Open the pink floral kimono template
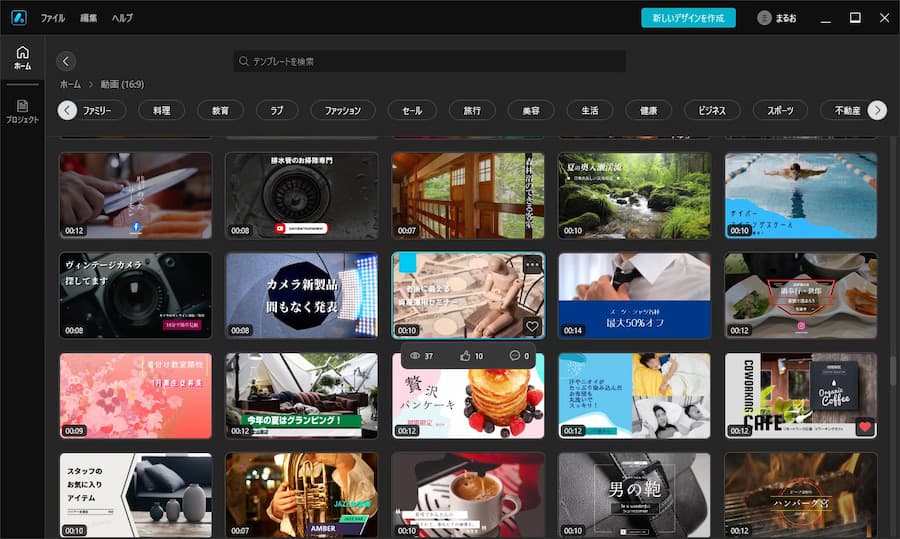The height and width of the screenshot is (539, 900). pos(135,395)
